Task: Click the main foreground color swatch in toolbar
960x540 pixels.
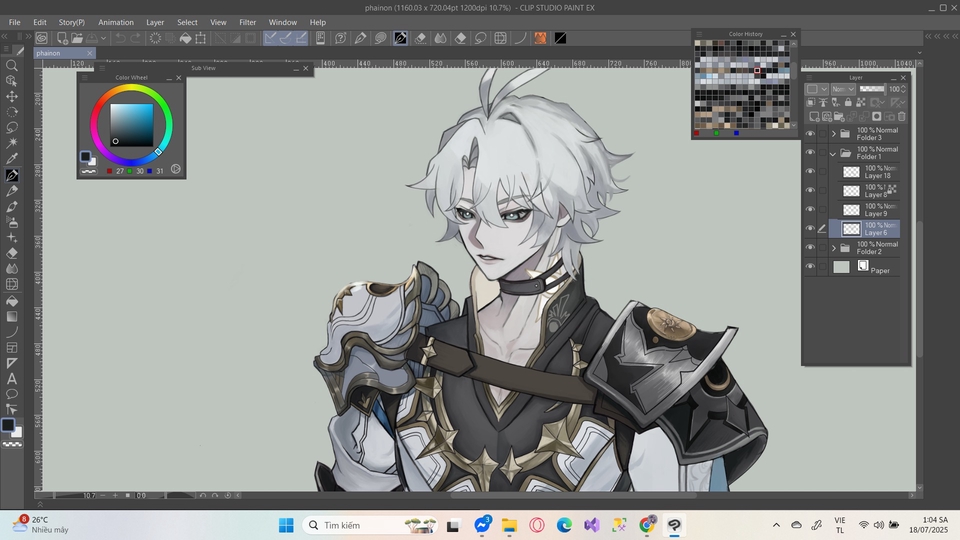Action: [8, 425]
